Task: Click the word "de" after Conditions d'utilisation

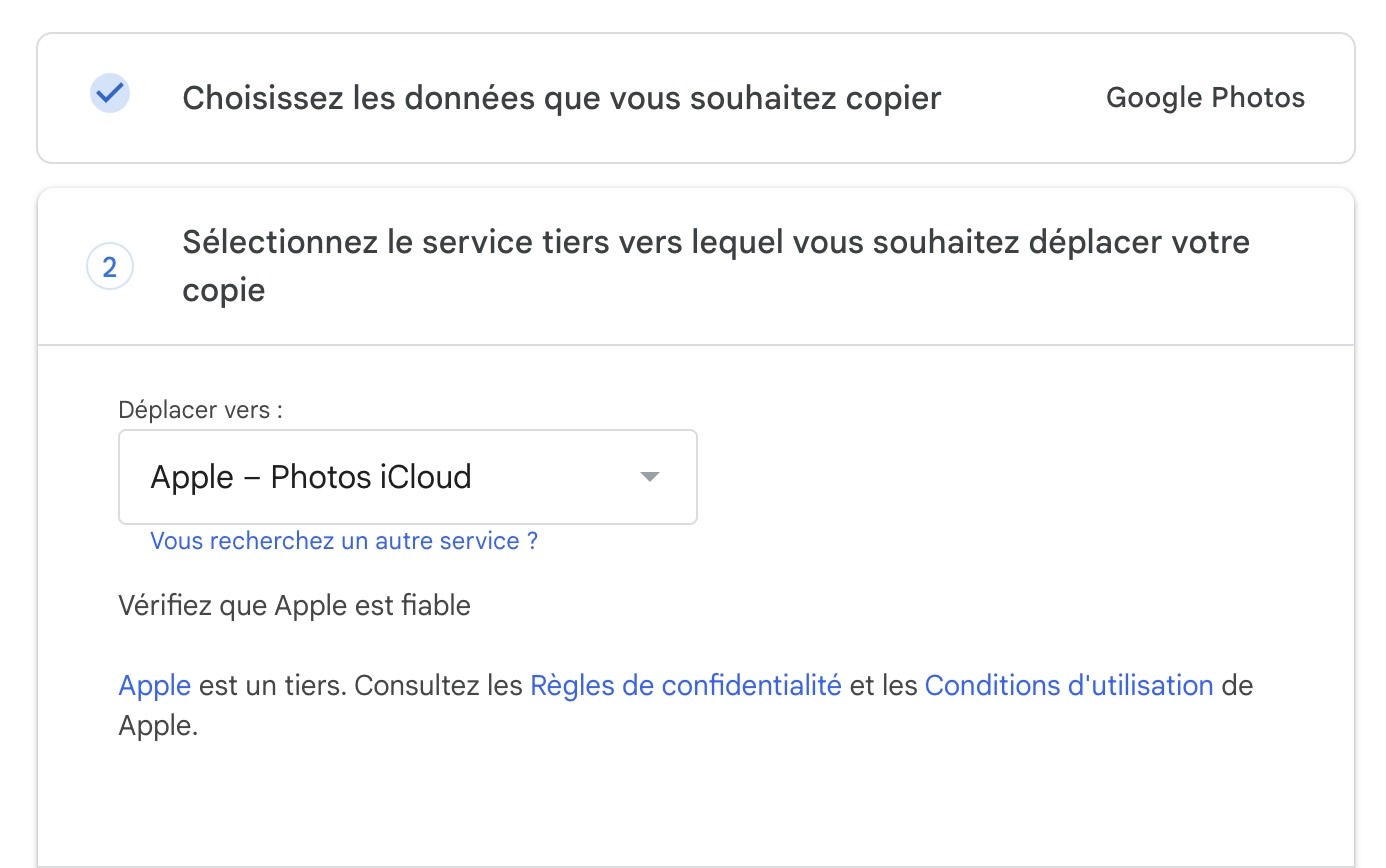Action: click(1237, 686)
